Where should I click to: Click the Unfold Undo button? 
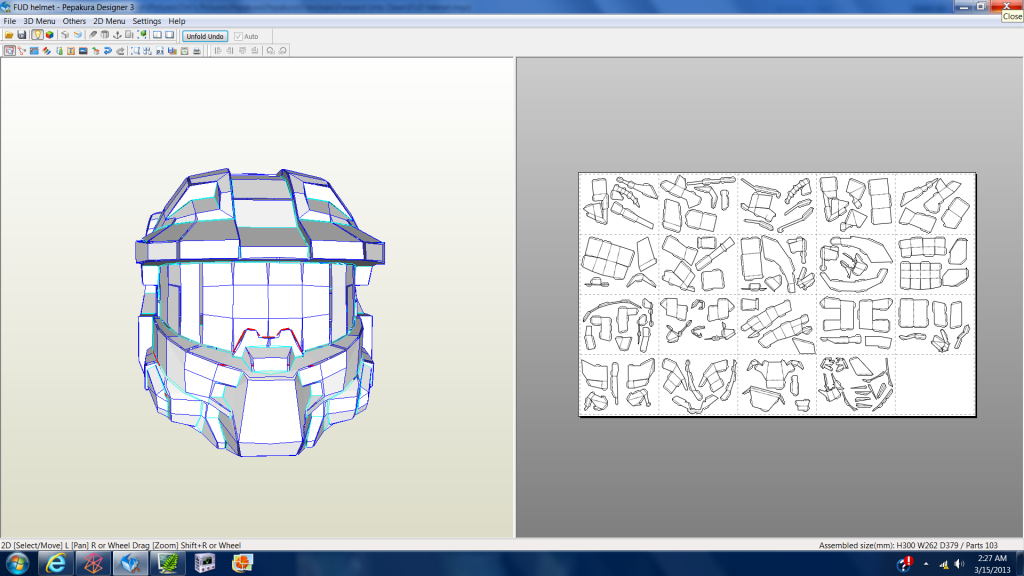(205, 36)
